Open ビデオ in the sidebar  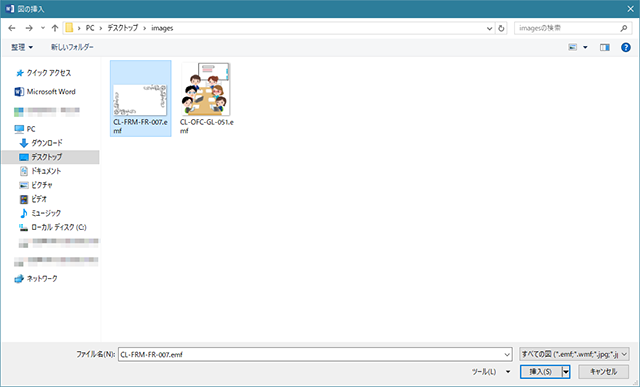click(39, 199)
